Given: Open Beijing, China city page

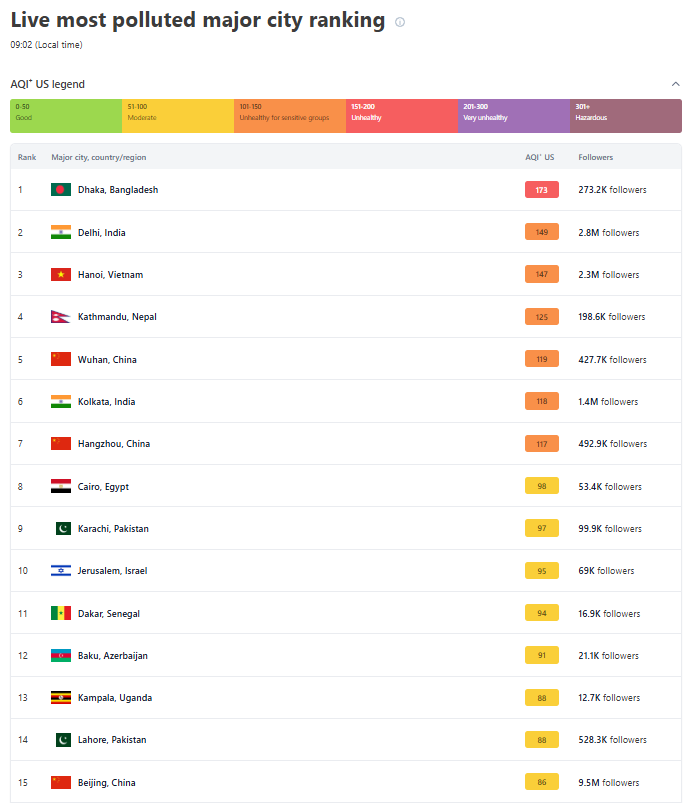Looking at the screenshot, I should tap(106, 783).
